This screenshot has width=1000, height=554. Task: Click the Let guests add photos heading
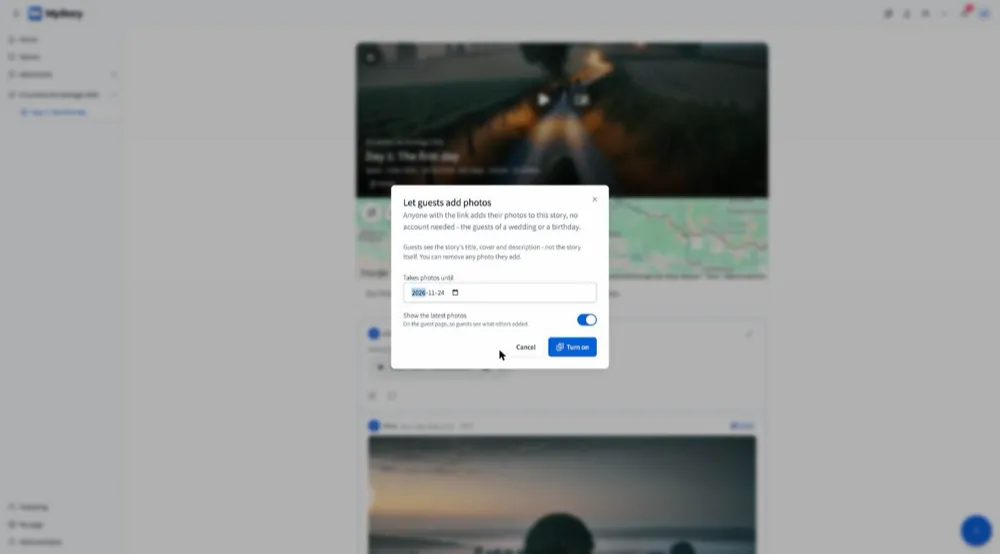click(x=447, y=203)
